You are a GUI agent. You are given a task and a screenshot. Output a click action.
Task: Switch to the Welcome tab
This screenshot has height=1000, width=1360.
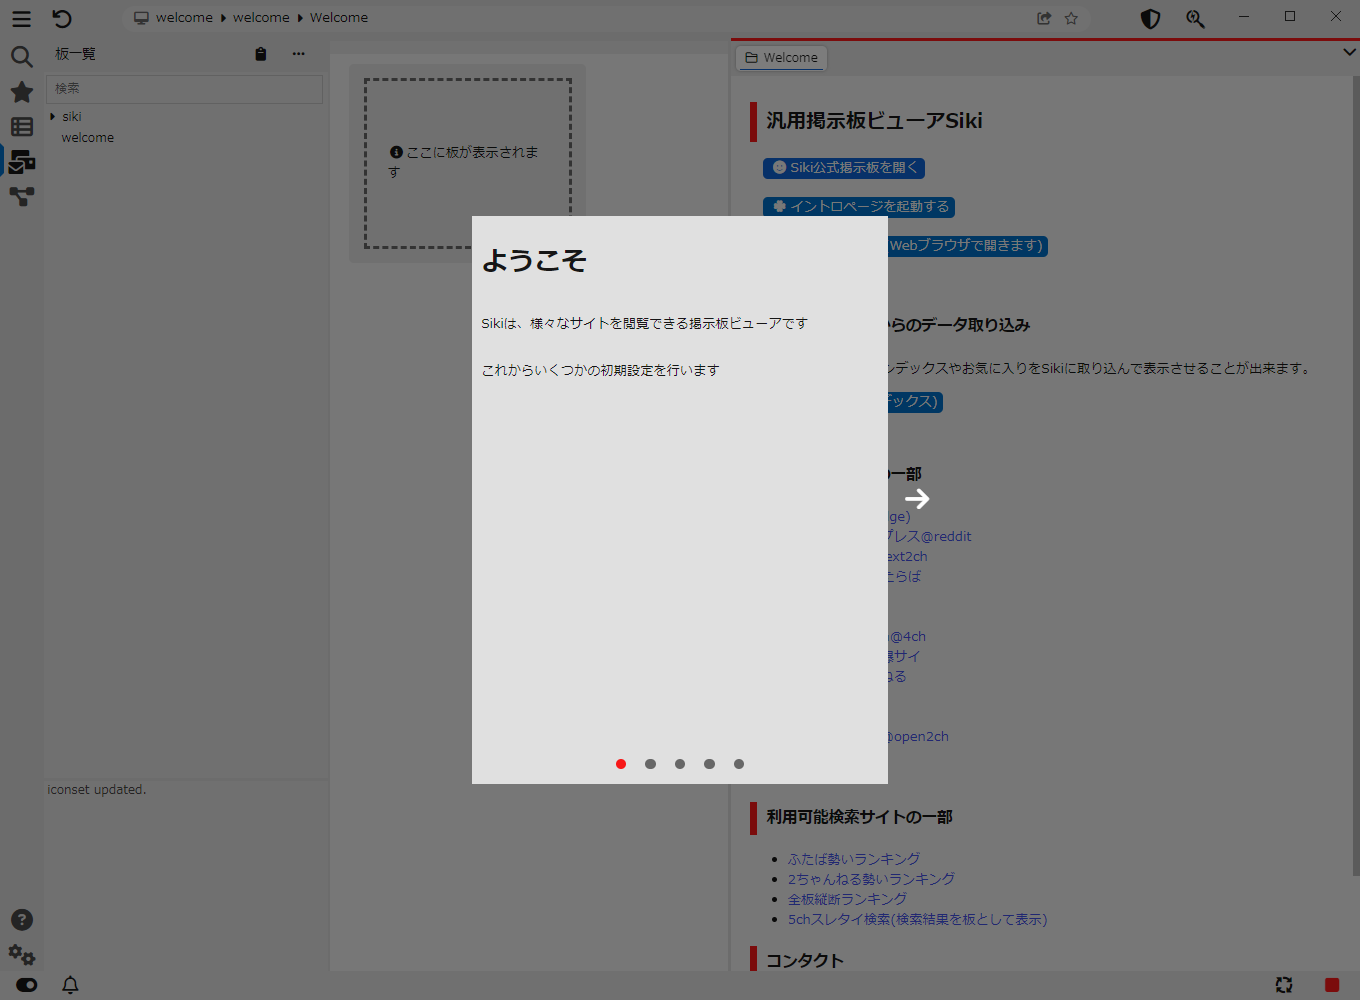781,57
